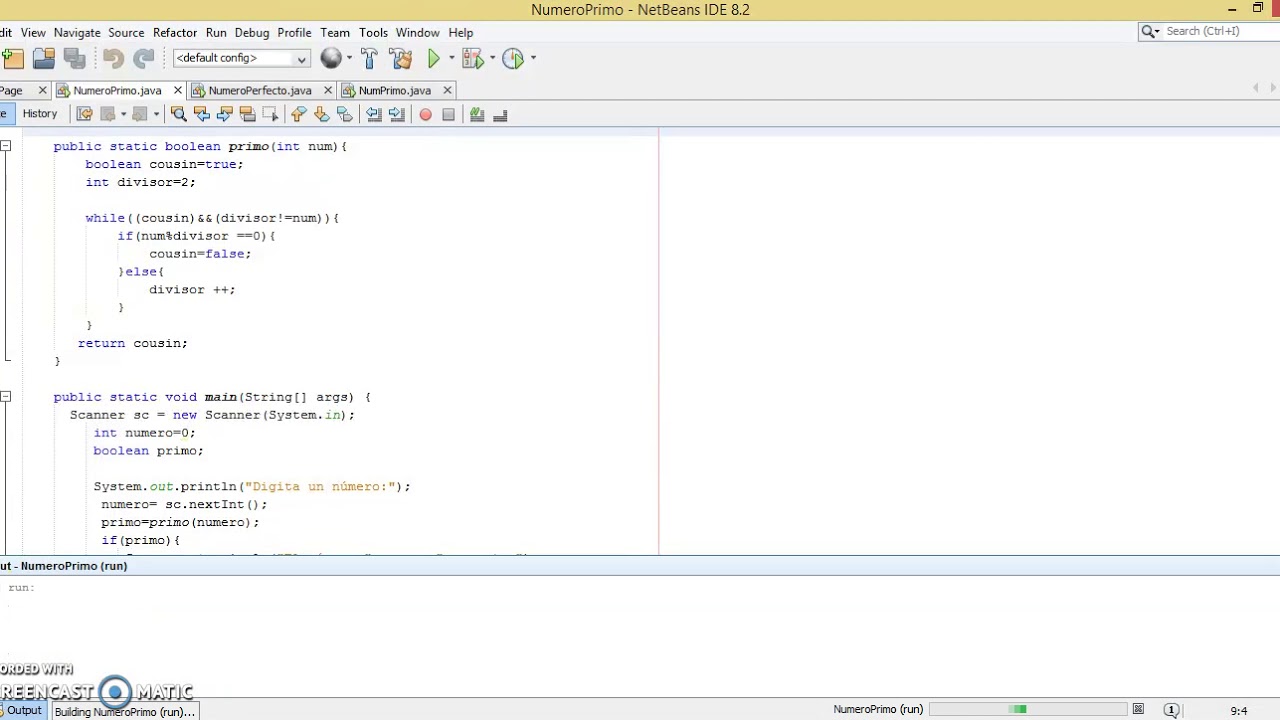This screenshot has width=1280, height=720.
Task: Go to Previous Bookmark icon
Action: [299, 115]
